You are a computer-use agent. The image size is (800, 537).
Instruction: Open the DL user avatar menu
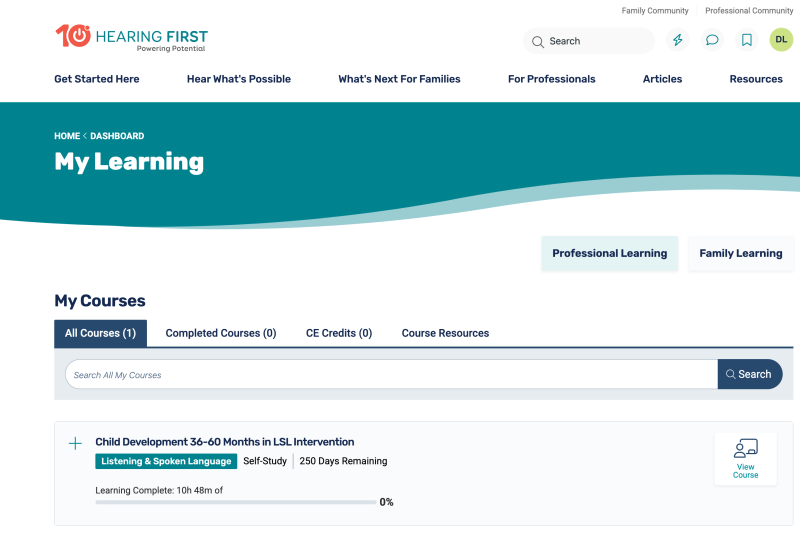coord(781,40)
